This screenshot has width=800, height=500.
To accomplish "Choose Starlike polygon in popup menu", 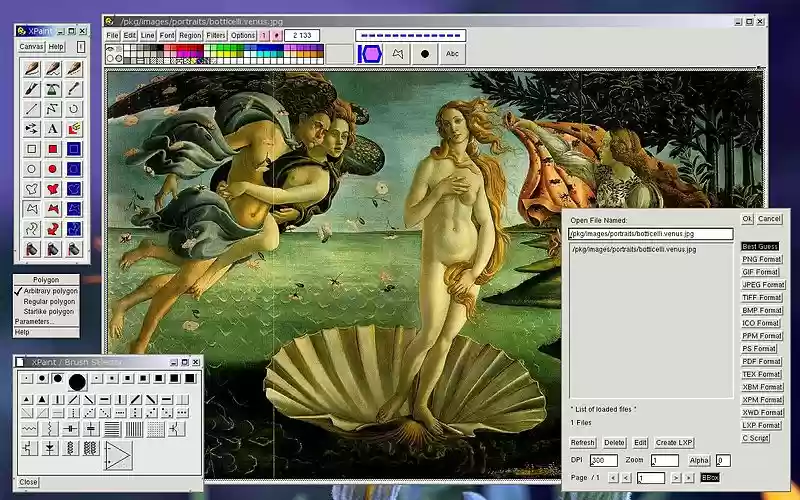I will 49,311.
